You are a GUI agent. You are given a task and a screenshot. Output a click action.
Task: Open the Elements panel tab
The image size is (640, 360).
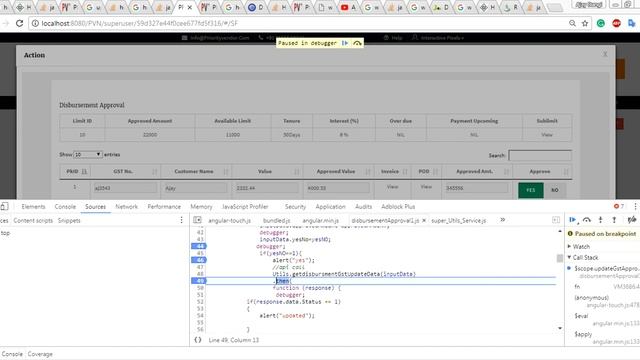(x=33, y=207)
